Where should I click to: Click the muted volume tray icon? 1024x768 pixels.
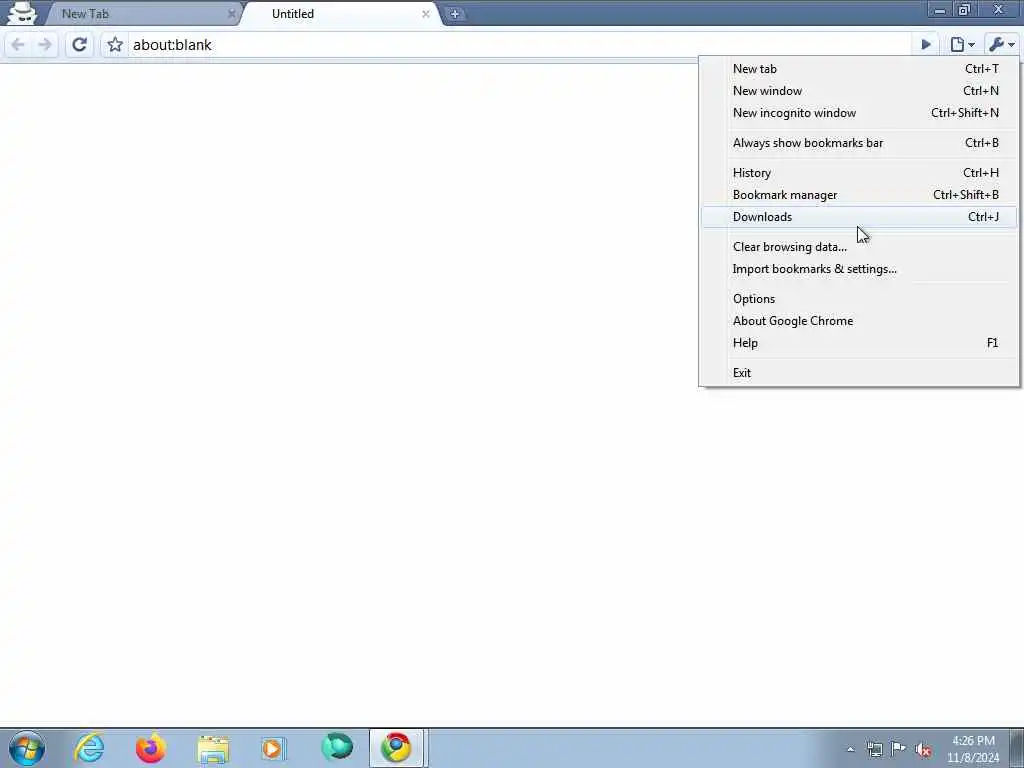click(x=923, y=750)
